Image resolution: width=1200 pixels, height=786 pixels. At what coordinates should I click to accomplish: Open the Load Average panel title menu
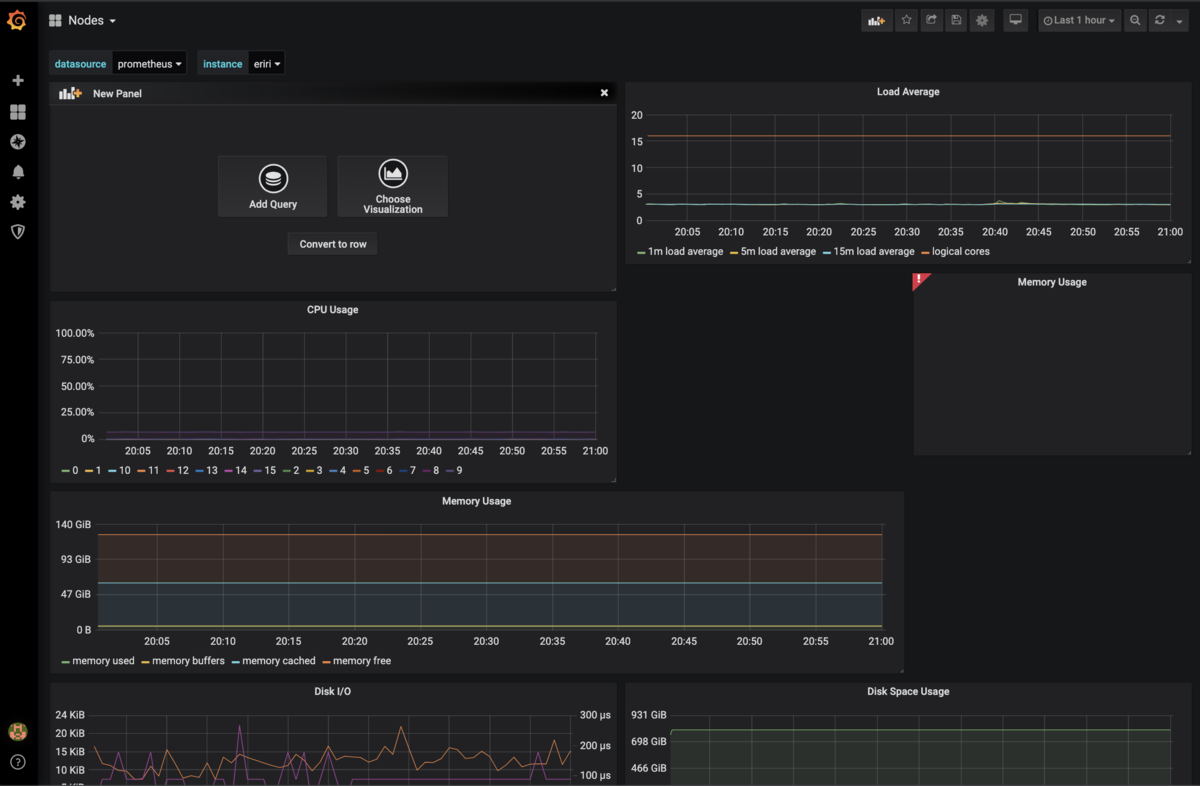point(908,92)
